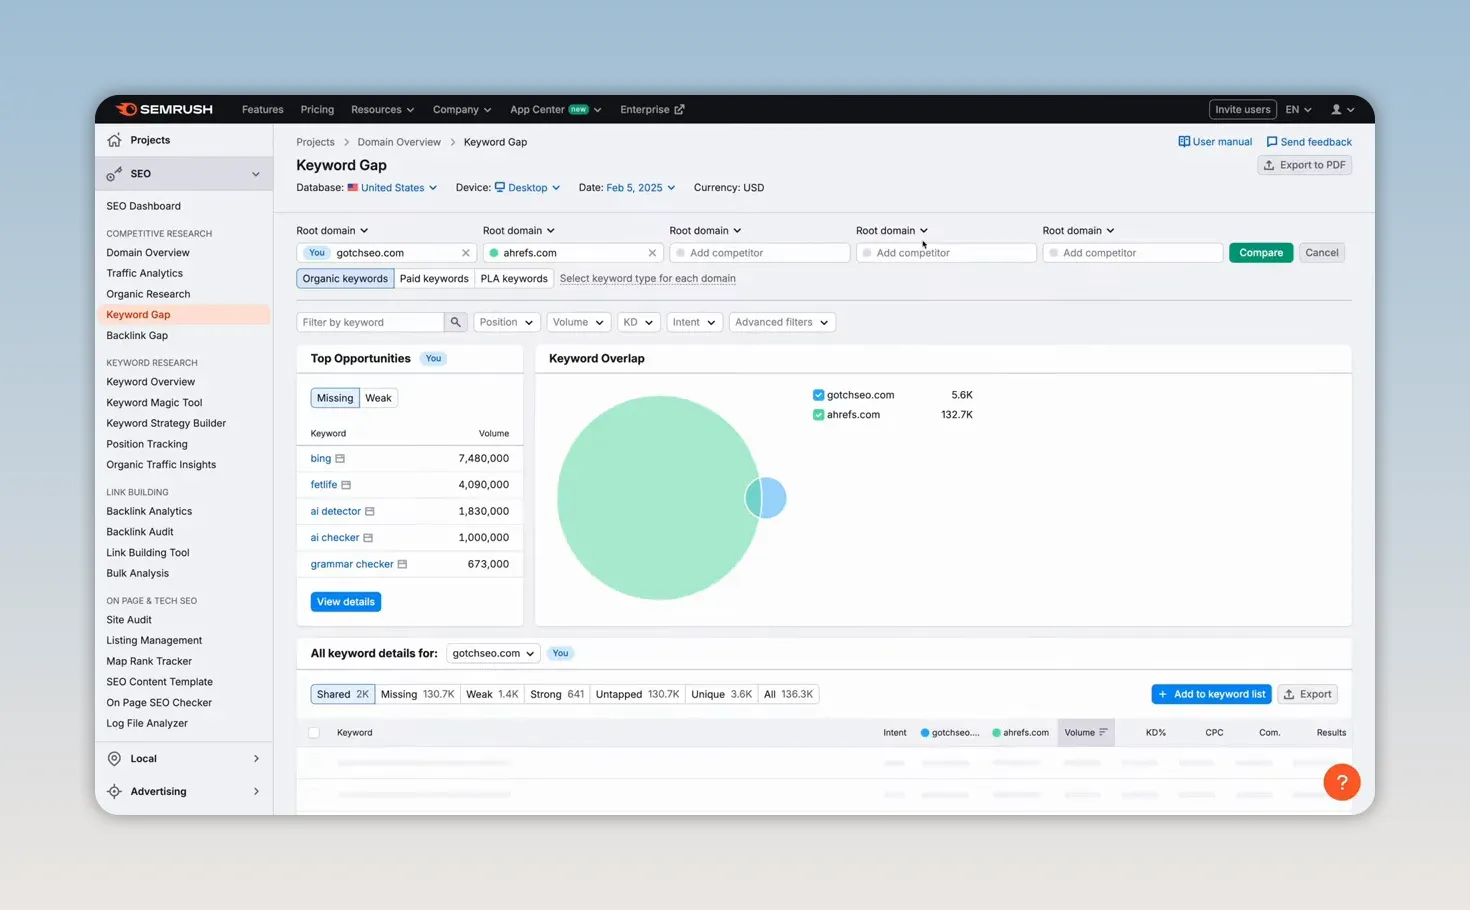The width and height of the screenshot is (1470, 910).
Task: Open the KD filter dropdown
Action: tap(638, 322)
